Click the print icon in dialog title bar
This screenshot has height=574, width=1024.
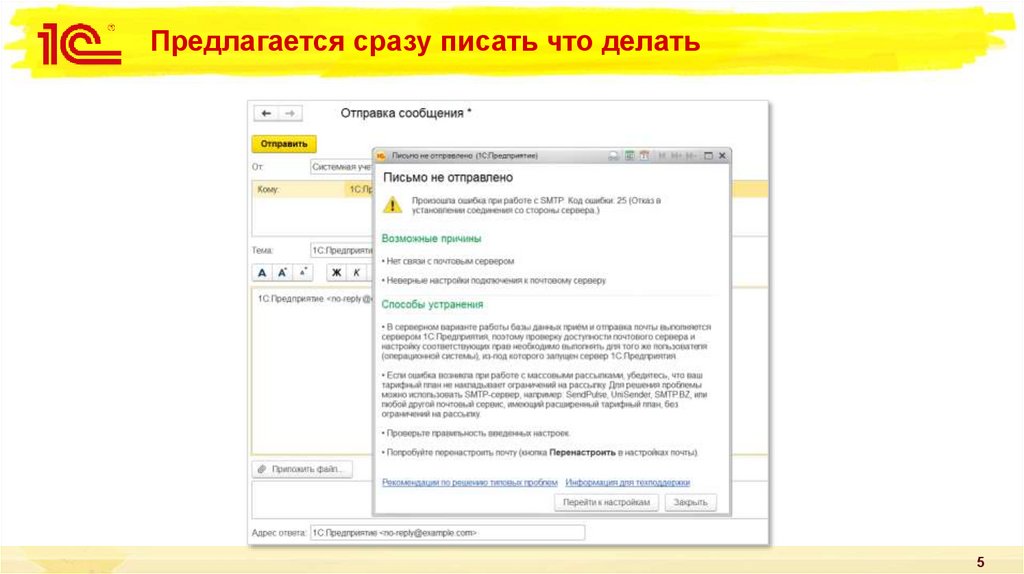pos(613,156)
